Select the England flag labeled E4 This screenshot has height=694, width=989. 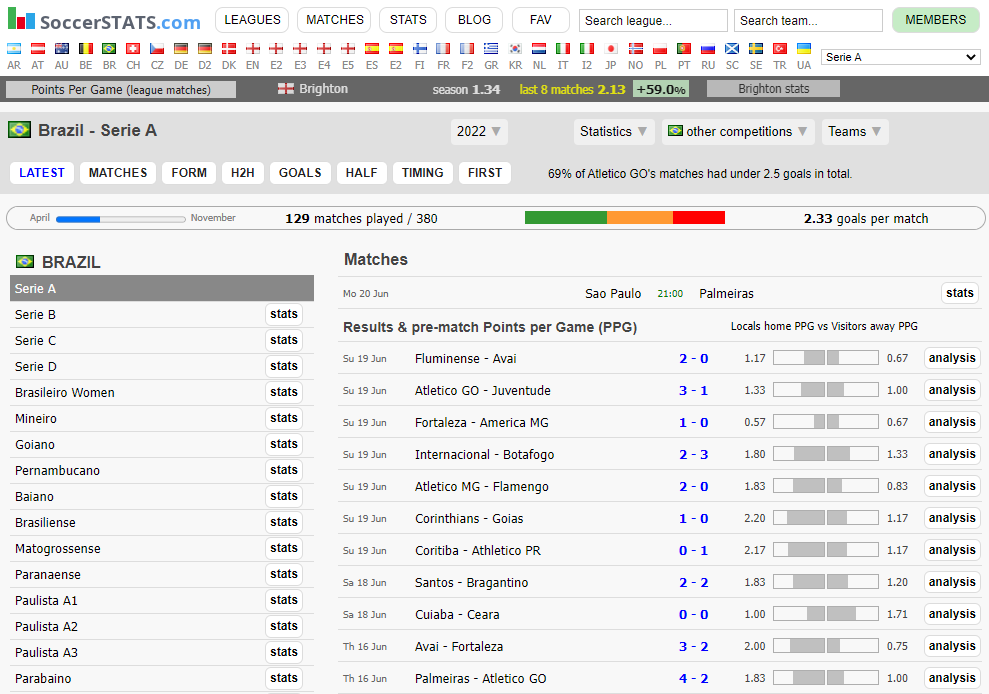coord(324,49)
